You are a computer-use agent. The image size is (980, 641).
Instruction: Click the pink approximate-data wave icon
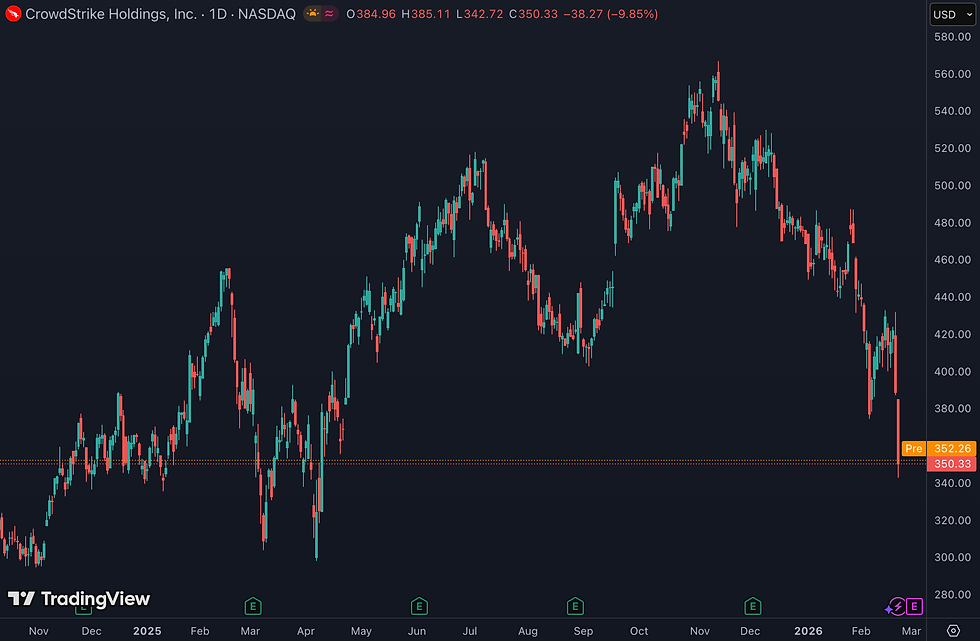329,14
